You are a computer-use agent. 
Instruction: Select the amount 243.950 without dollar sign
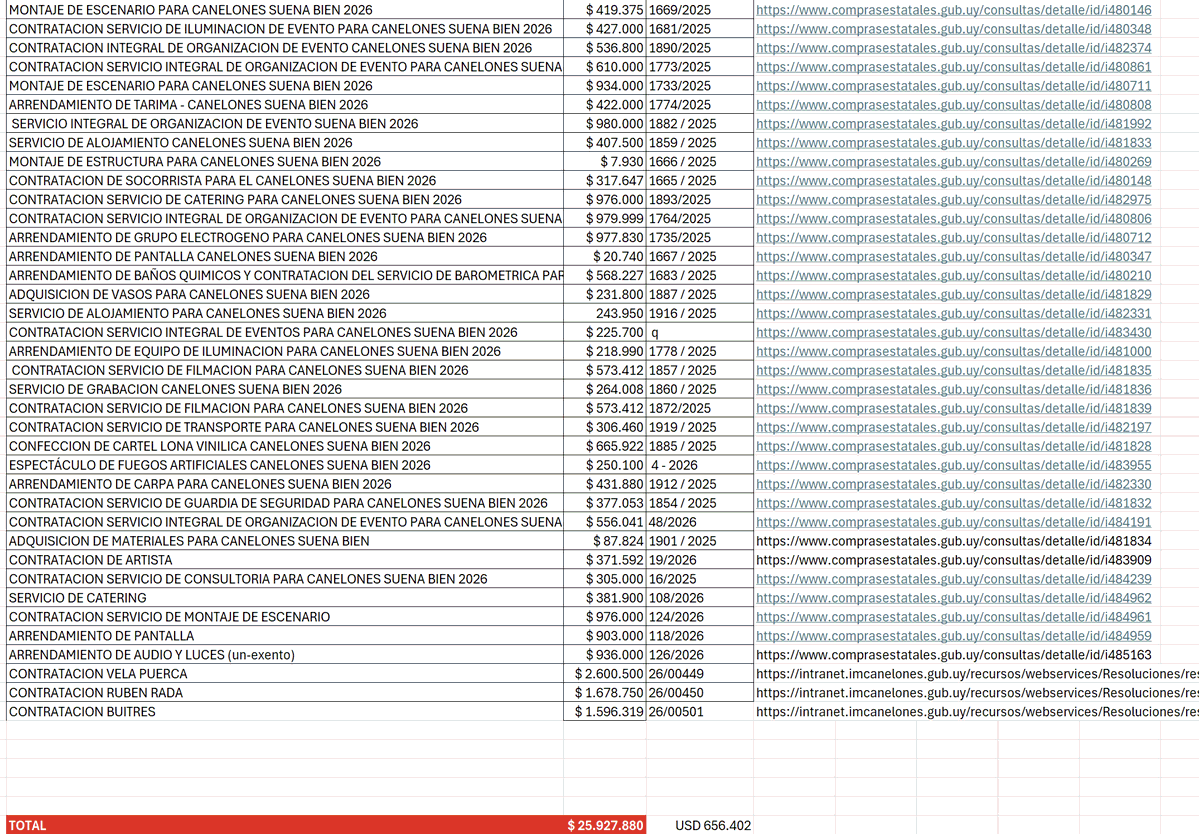tap(605, 313)
